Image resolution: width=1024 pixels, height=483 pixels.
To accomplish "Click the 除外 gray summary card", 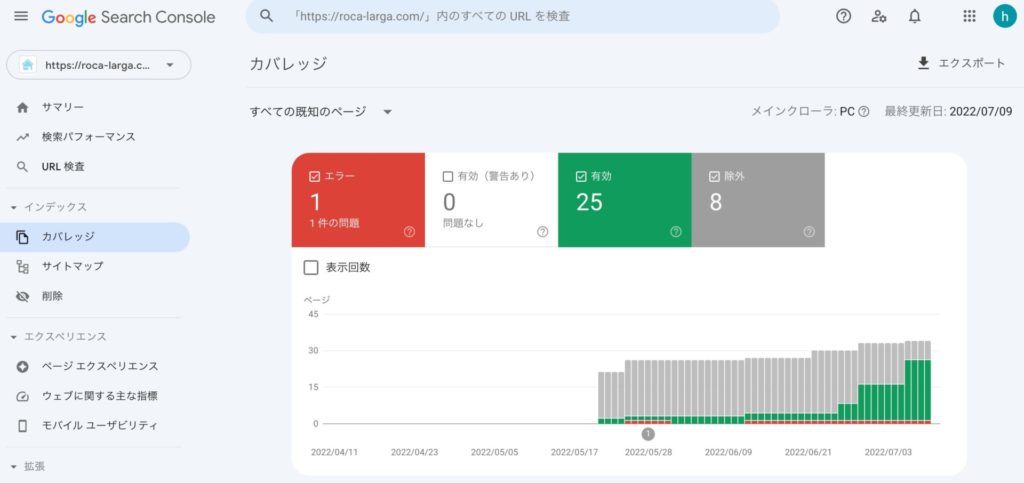I will [758, 200].
